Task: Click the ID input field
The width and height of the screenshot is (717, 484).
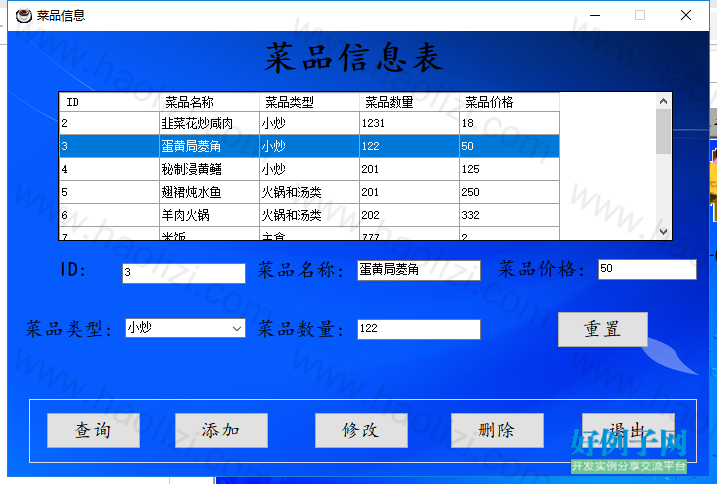Action: tap(184, 273)
